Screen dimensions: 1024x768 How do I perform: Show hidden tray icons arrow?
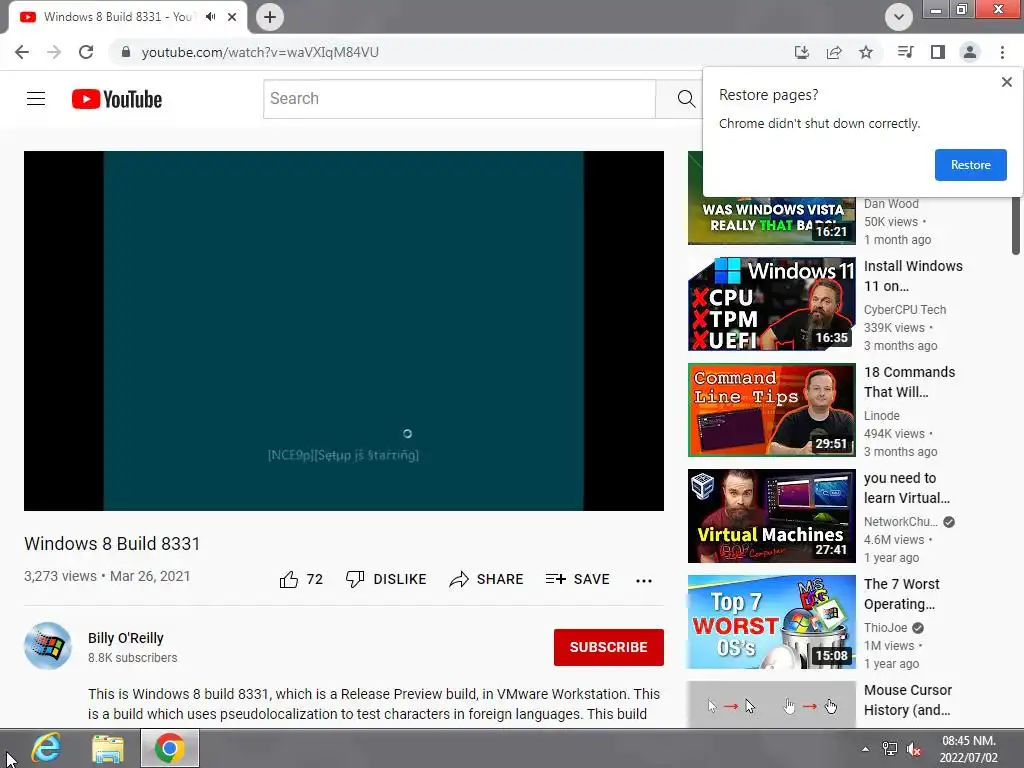pyautogui.click(x=865, y=749)
